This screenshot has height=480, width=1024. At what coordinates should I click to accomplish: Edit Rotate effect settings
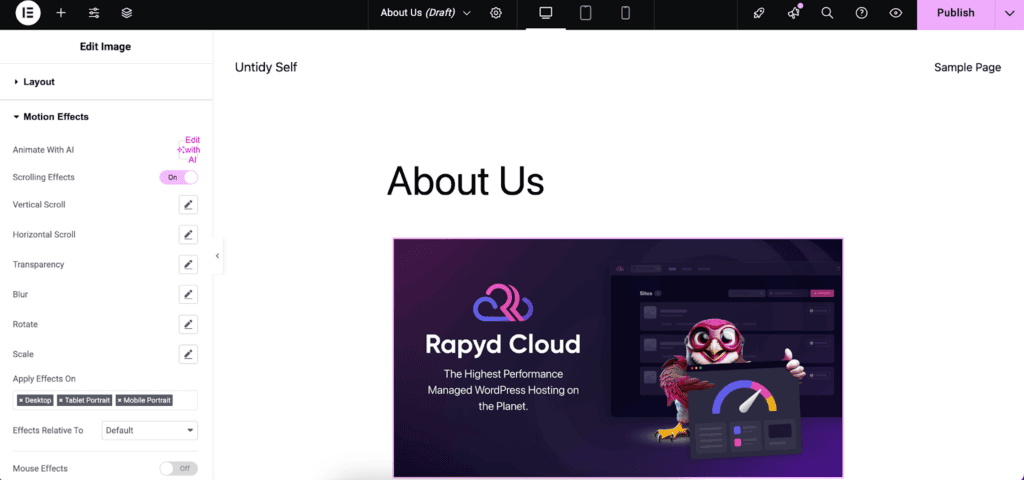(188, 325)
